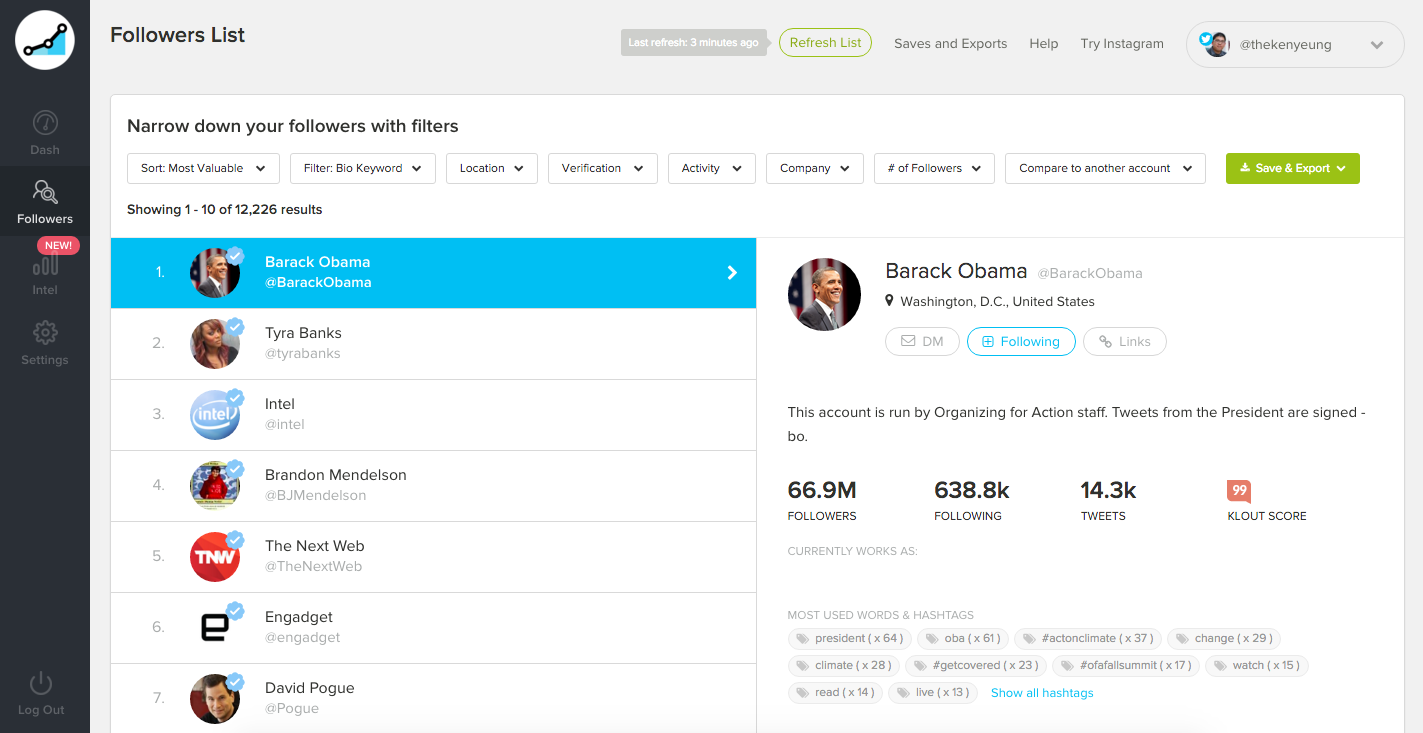Click the Refresh List button
1423x733 pixels.
coord(825,43)
